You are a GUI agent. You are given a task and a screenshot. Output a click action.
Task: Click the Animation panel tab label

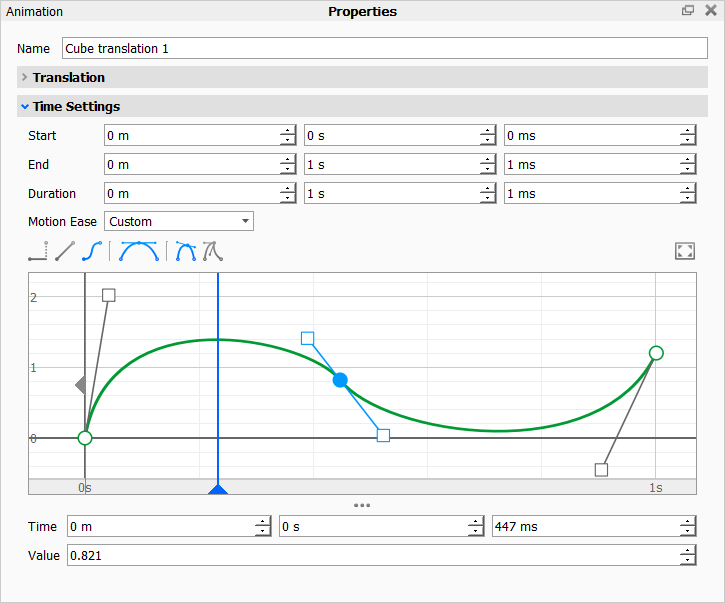click(35, 12)
